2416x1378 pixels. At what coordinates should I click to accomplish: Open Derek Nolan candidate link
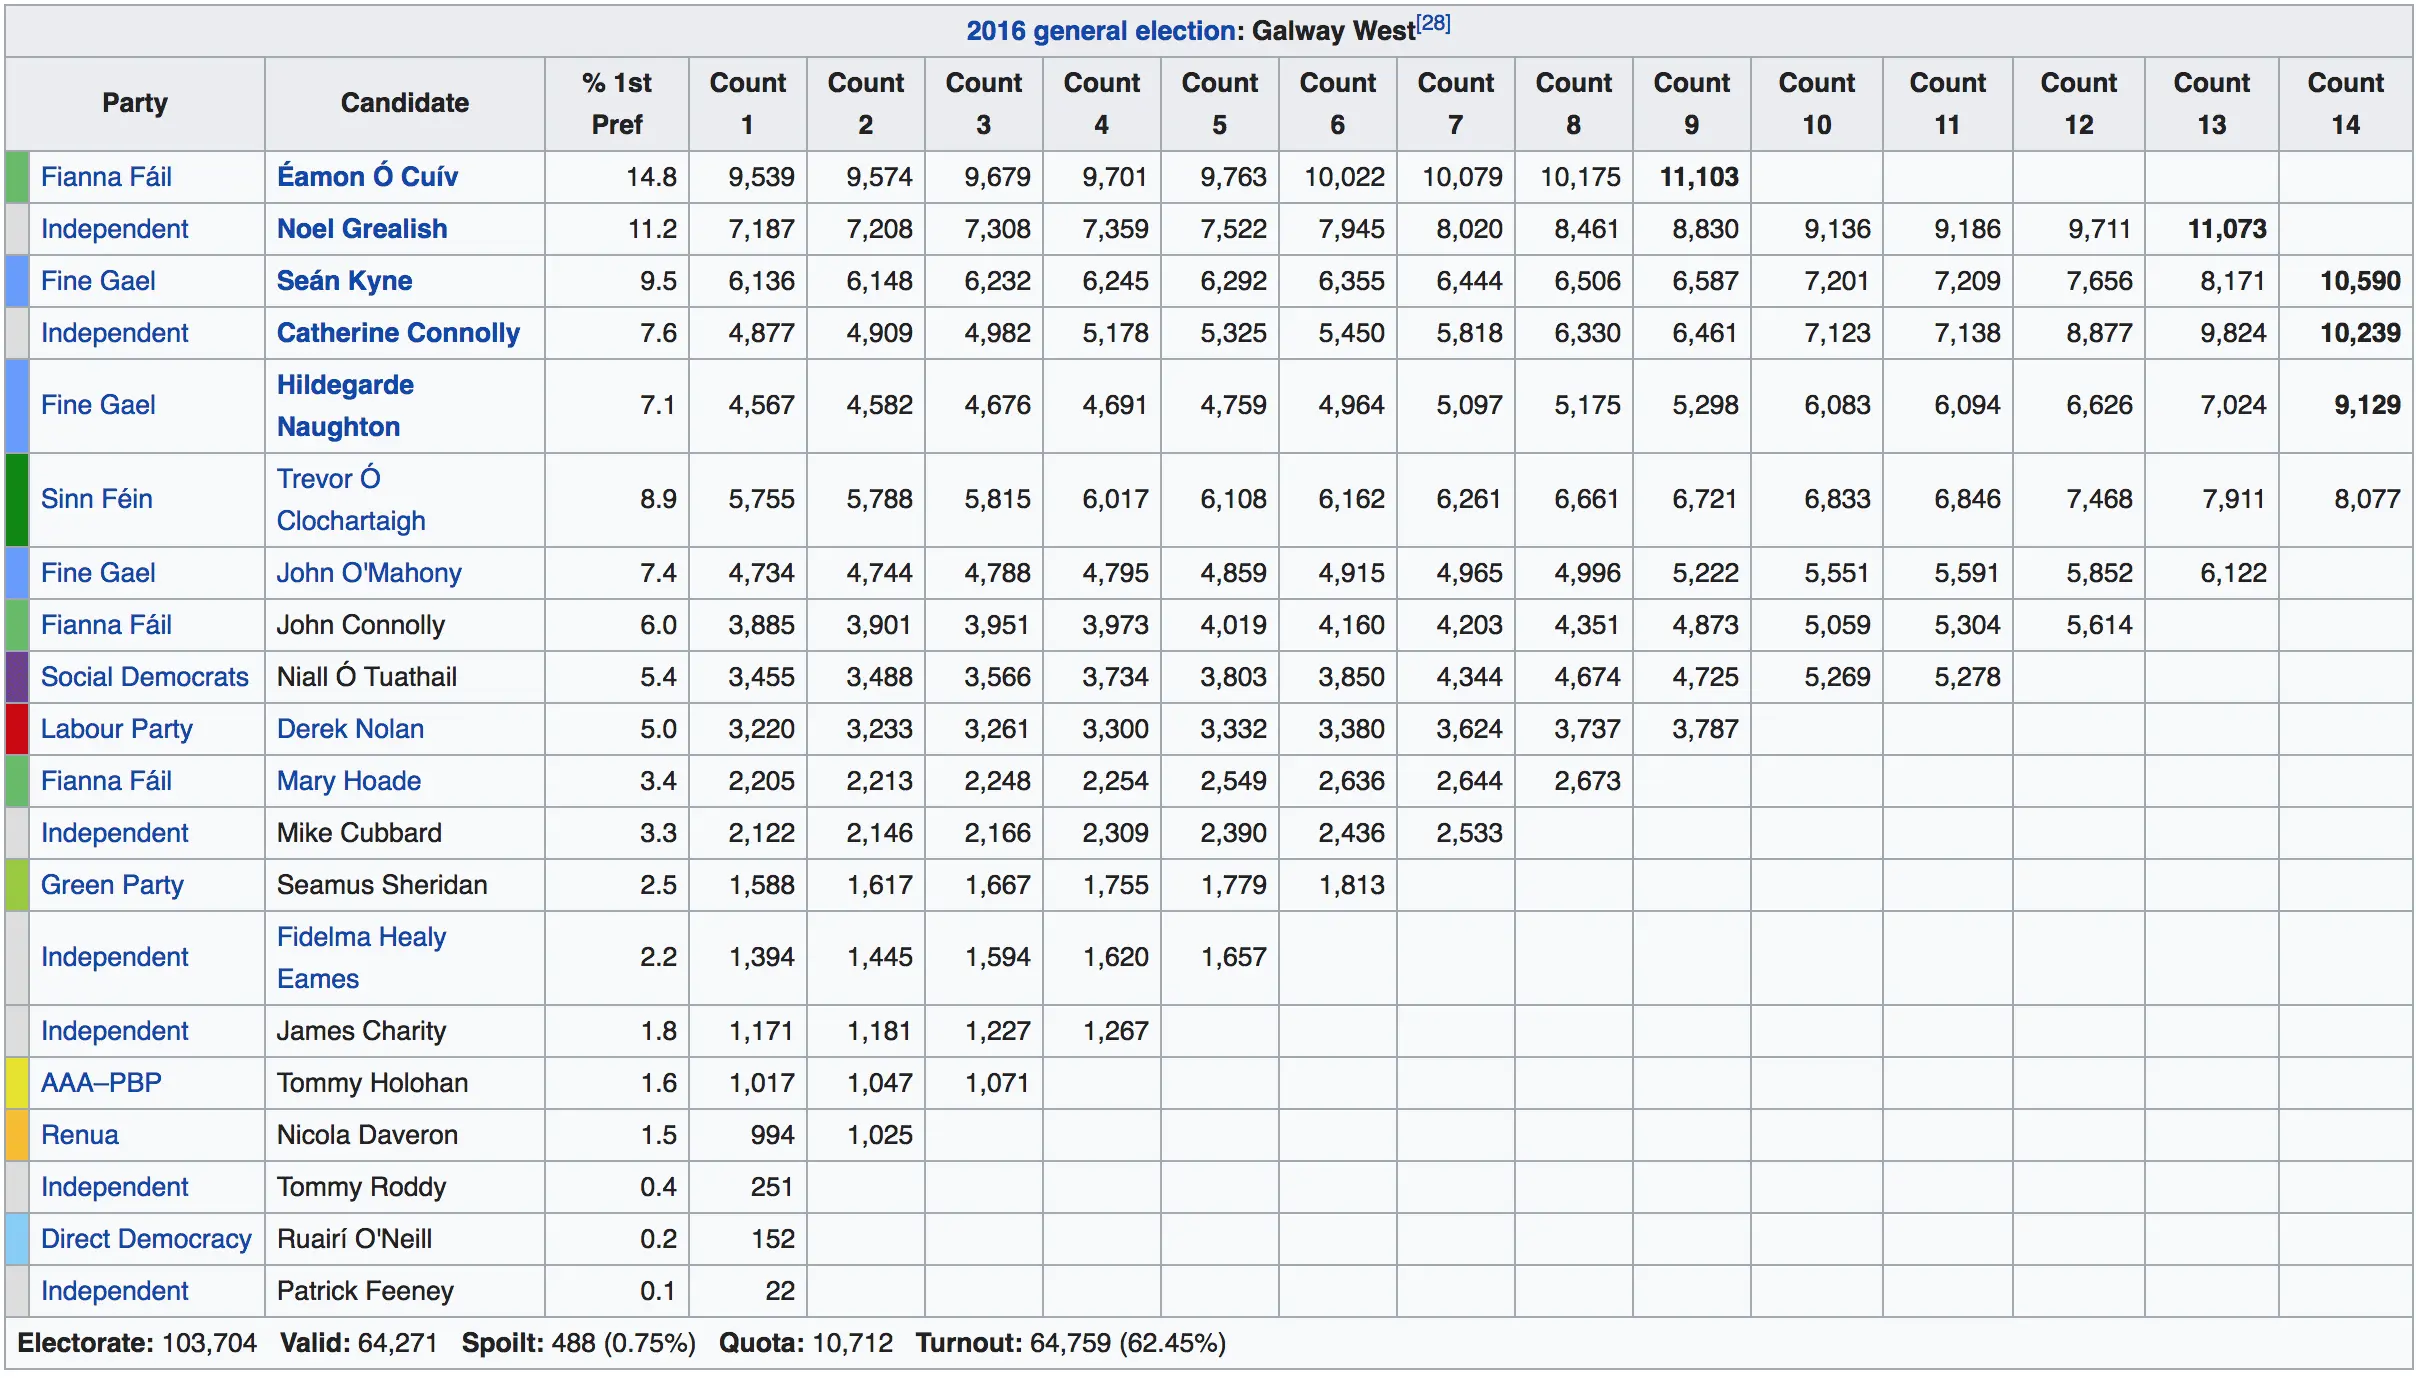pyautogui.click(x=350, y=729)
